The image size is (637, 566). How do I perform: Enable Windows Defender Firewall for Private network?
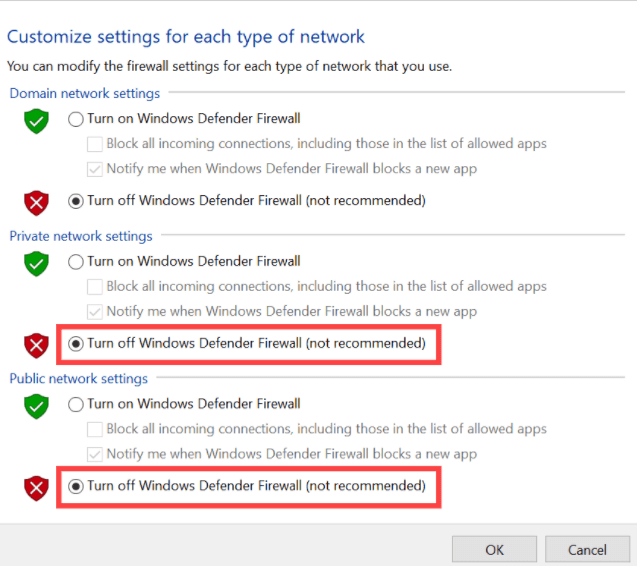point(76,262)
